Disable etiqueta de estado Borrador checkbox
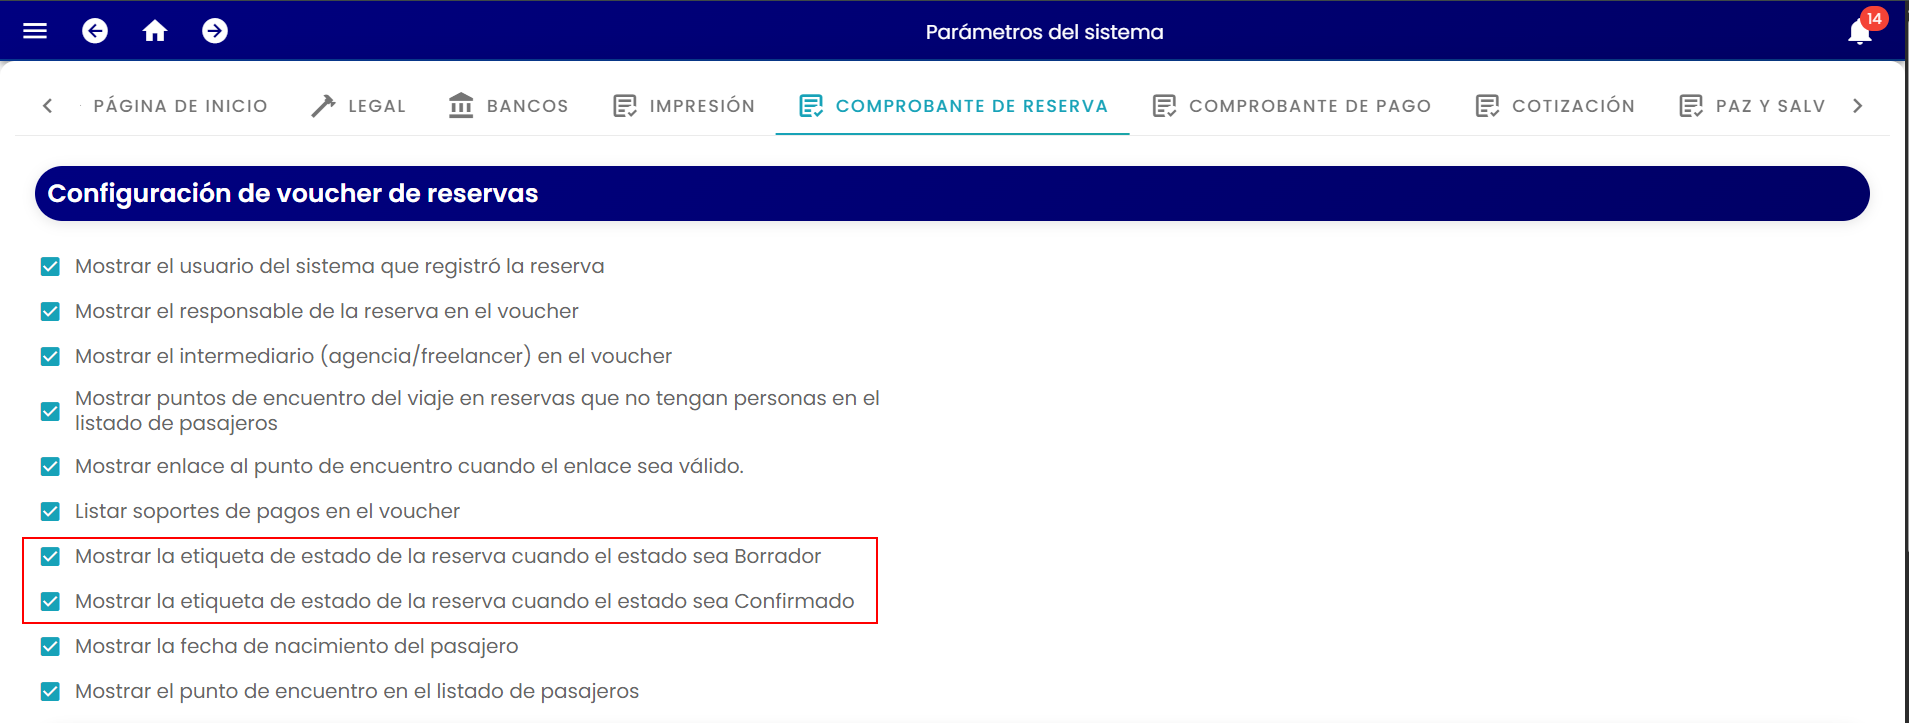 [x=50, y=556]
